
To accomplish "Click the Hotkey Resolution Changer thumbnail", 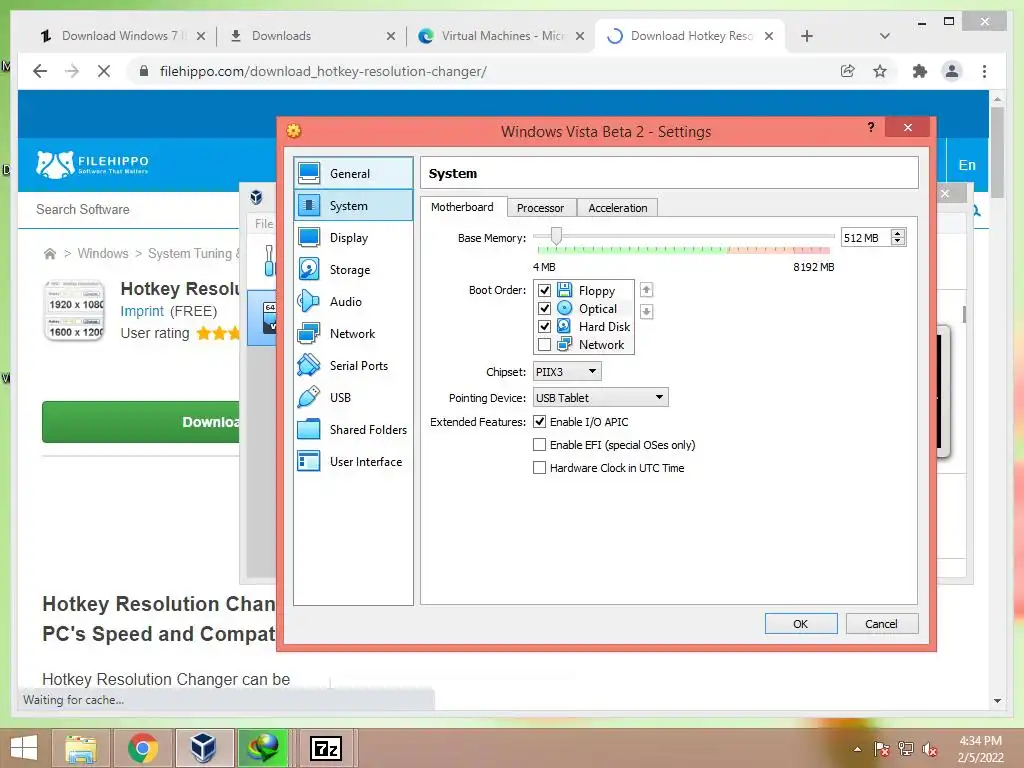I will click(x=74, y=311).
